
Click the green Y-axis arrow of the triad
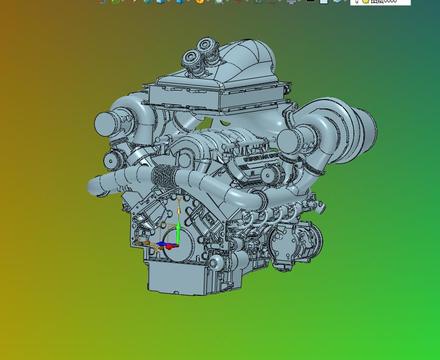(178, 231)
